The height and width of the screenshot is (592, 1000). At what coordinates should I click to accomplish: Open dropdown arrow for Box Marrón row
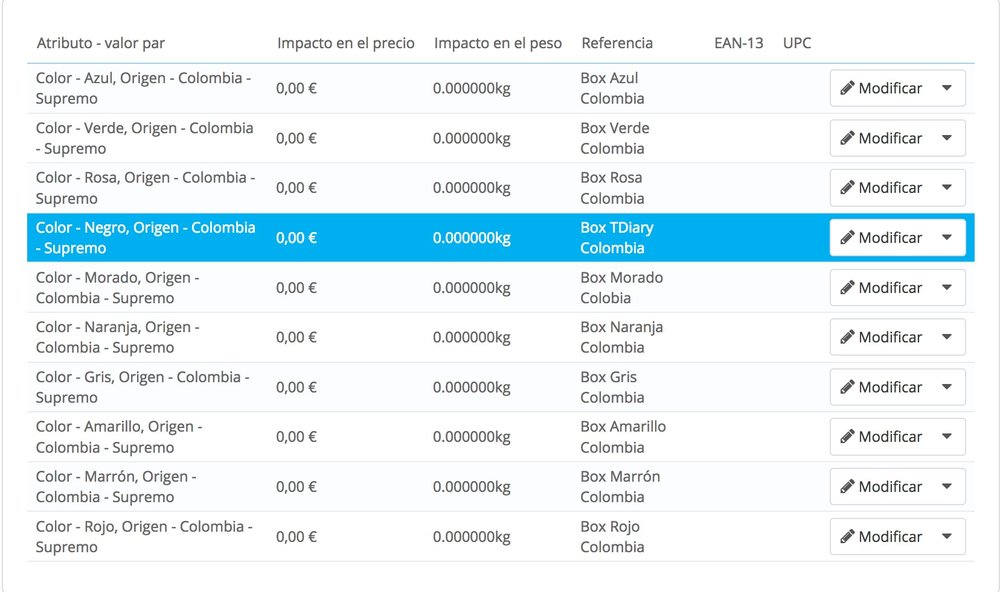[x=947, y=487]
